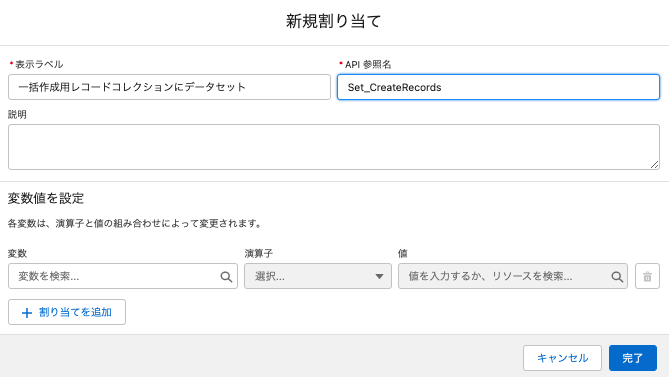Click the API 参照名 label text

pos(368,64)
